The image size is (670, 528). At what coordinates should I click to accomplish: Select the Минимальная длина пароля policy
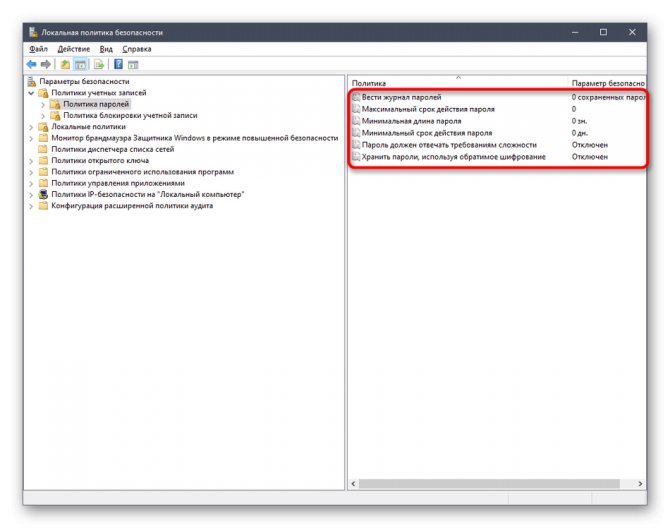pyautogui.click(x=411, y=121)
